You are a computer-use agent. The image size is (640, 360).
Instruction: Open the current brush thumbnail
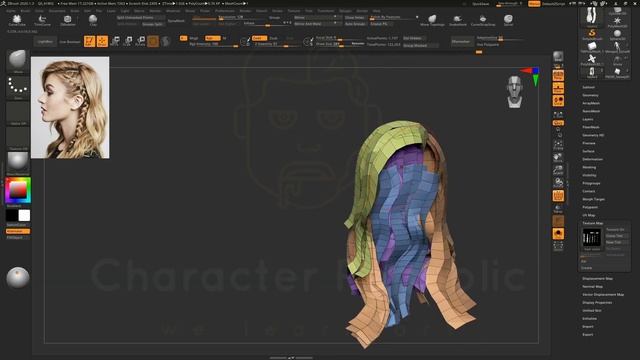(x=18, y=61)
